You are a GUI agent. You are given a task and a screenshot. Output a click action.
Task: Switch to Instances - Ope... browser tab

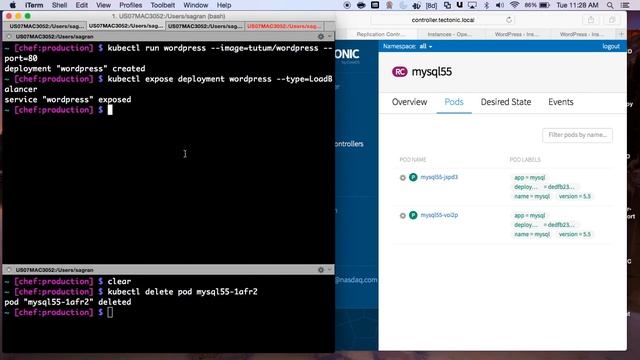point(449,34)
